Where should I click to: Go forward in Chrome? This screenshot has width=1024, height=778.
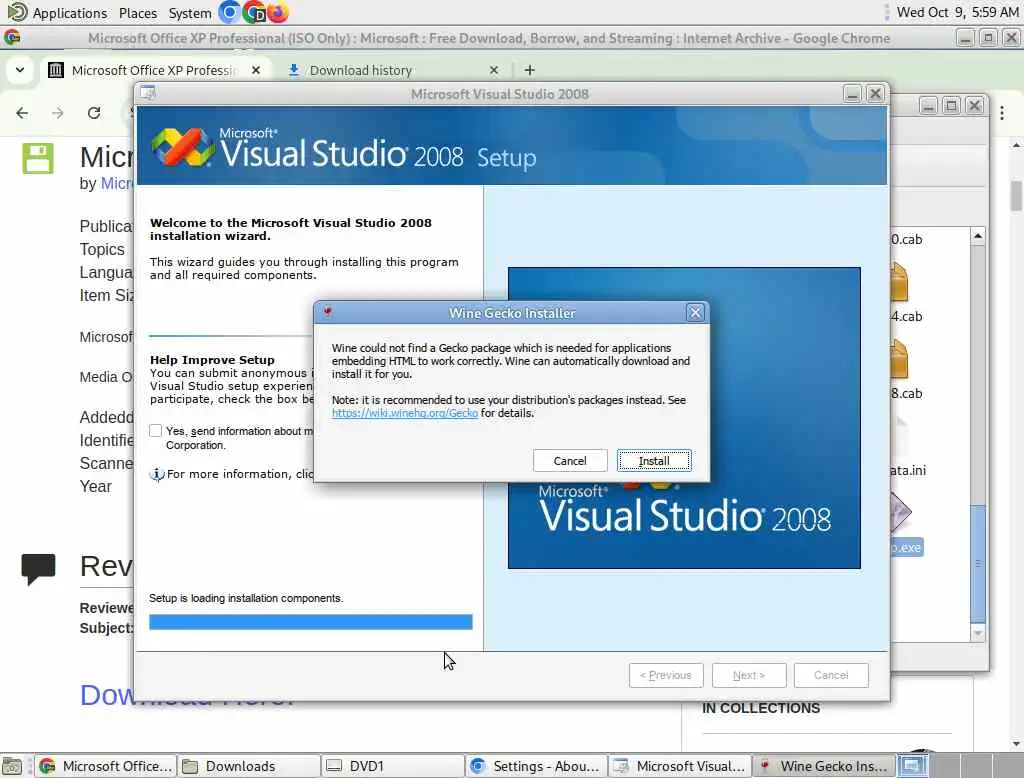click(57, 113)
